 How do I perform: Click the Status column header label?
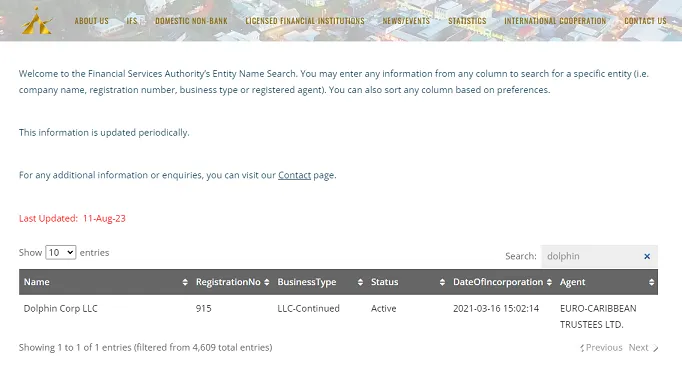[384, 282]
